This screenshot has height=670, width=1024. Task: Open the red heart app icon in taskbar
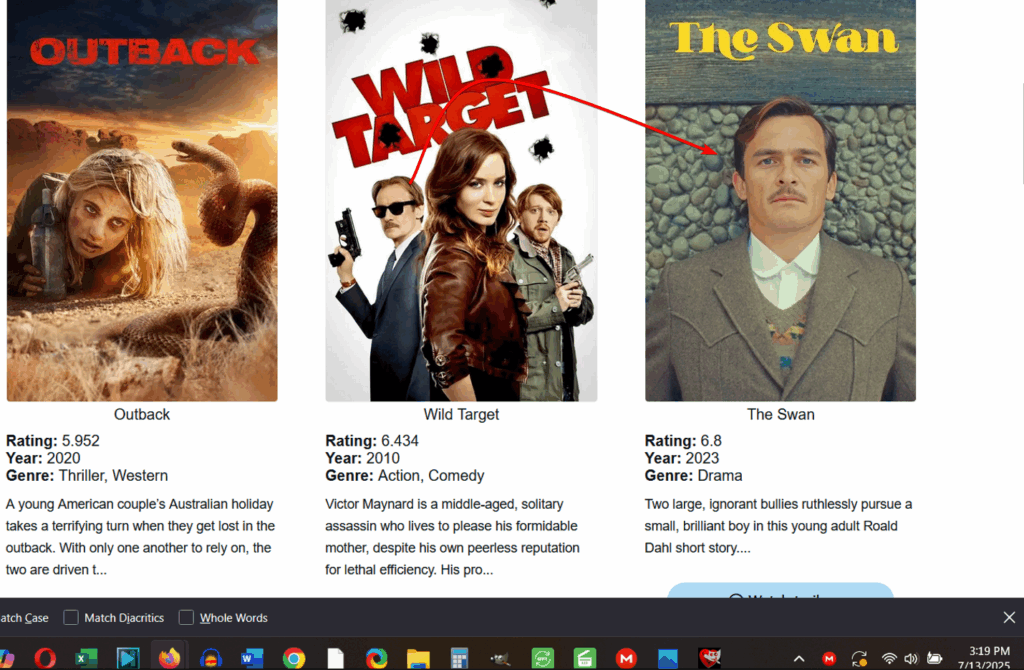[709, 658]
